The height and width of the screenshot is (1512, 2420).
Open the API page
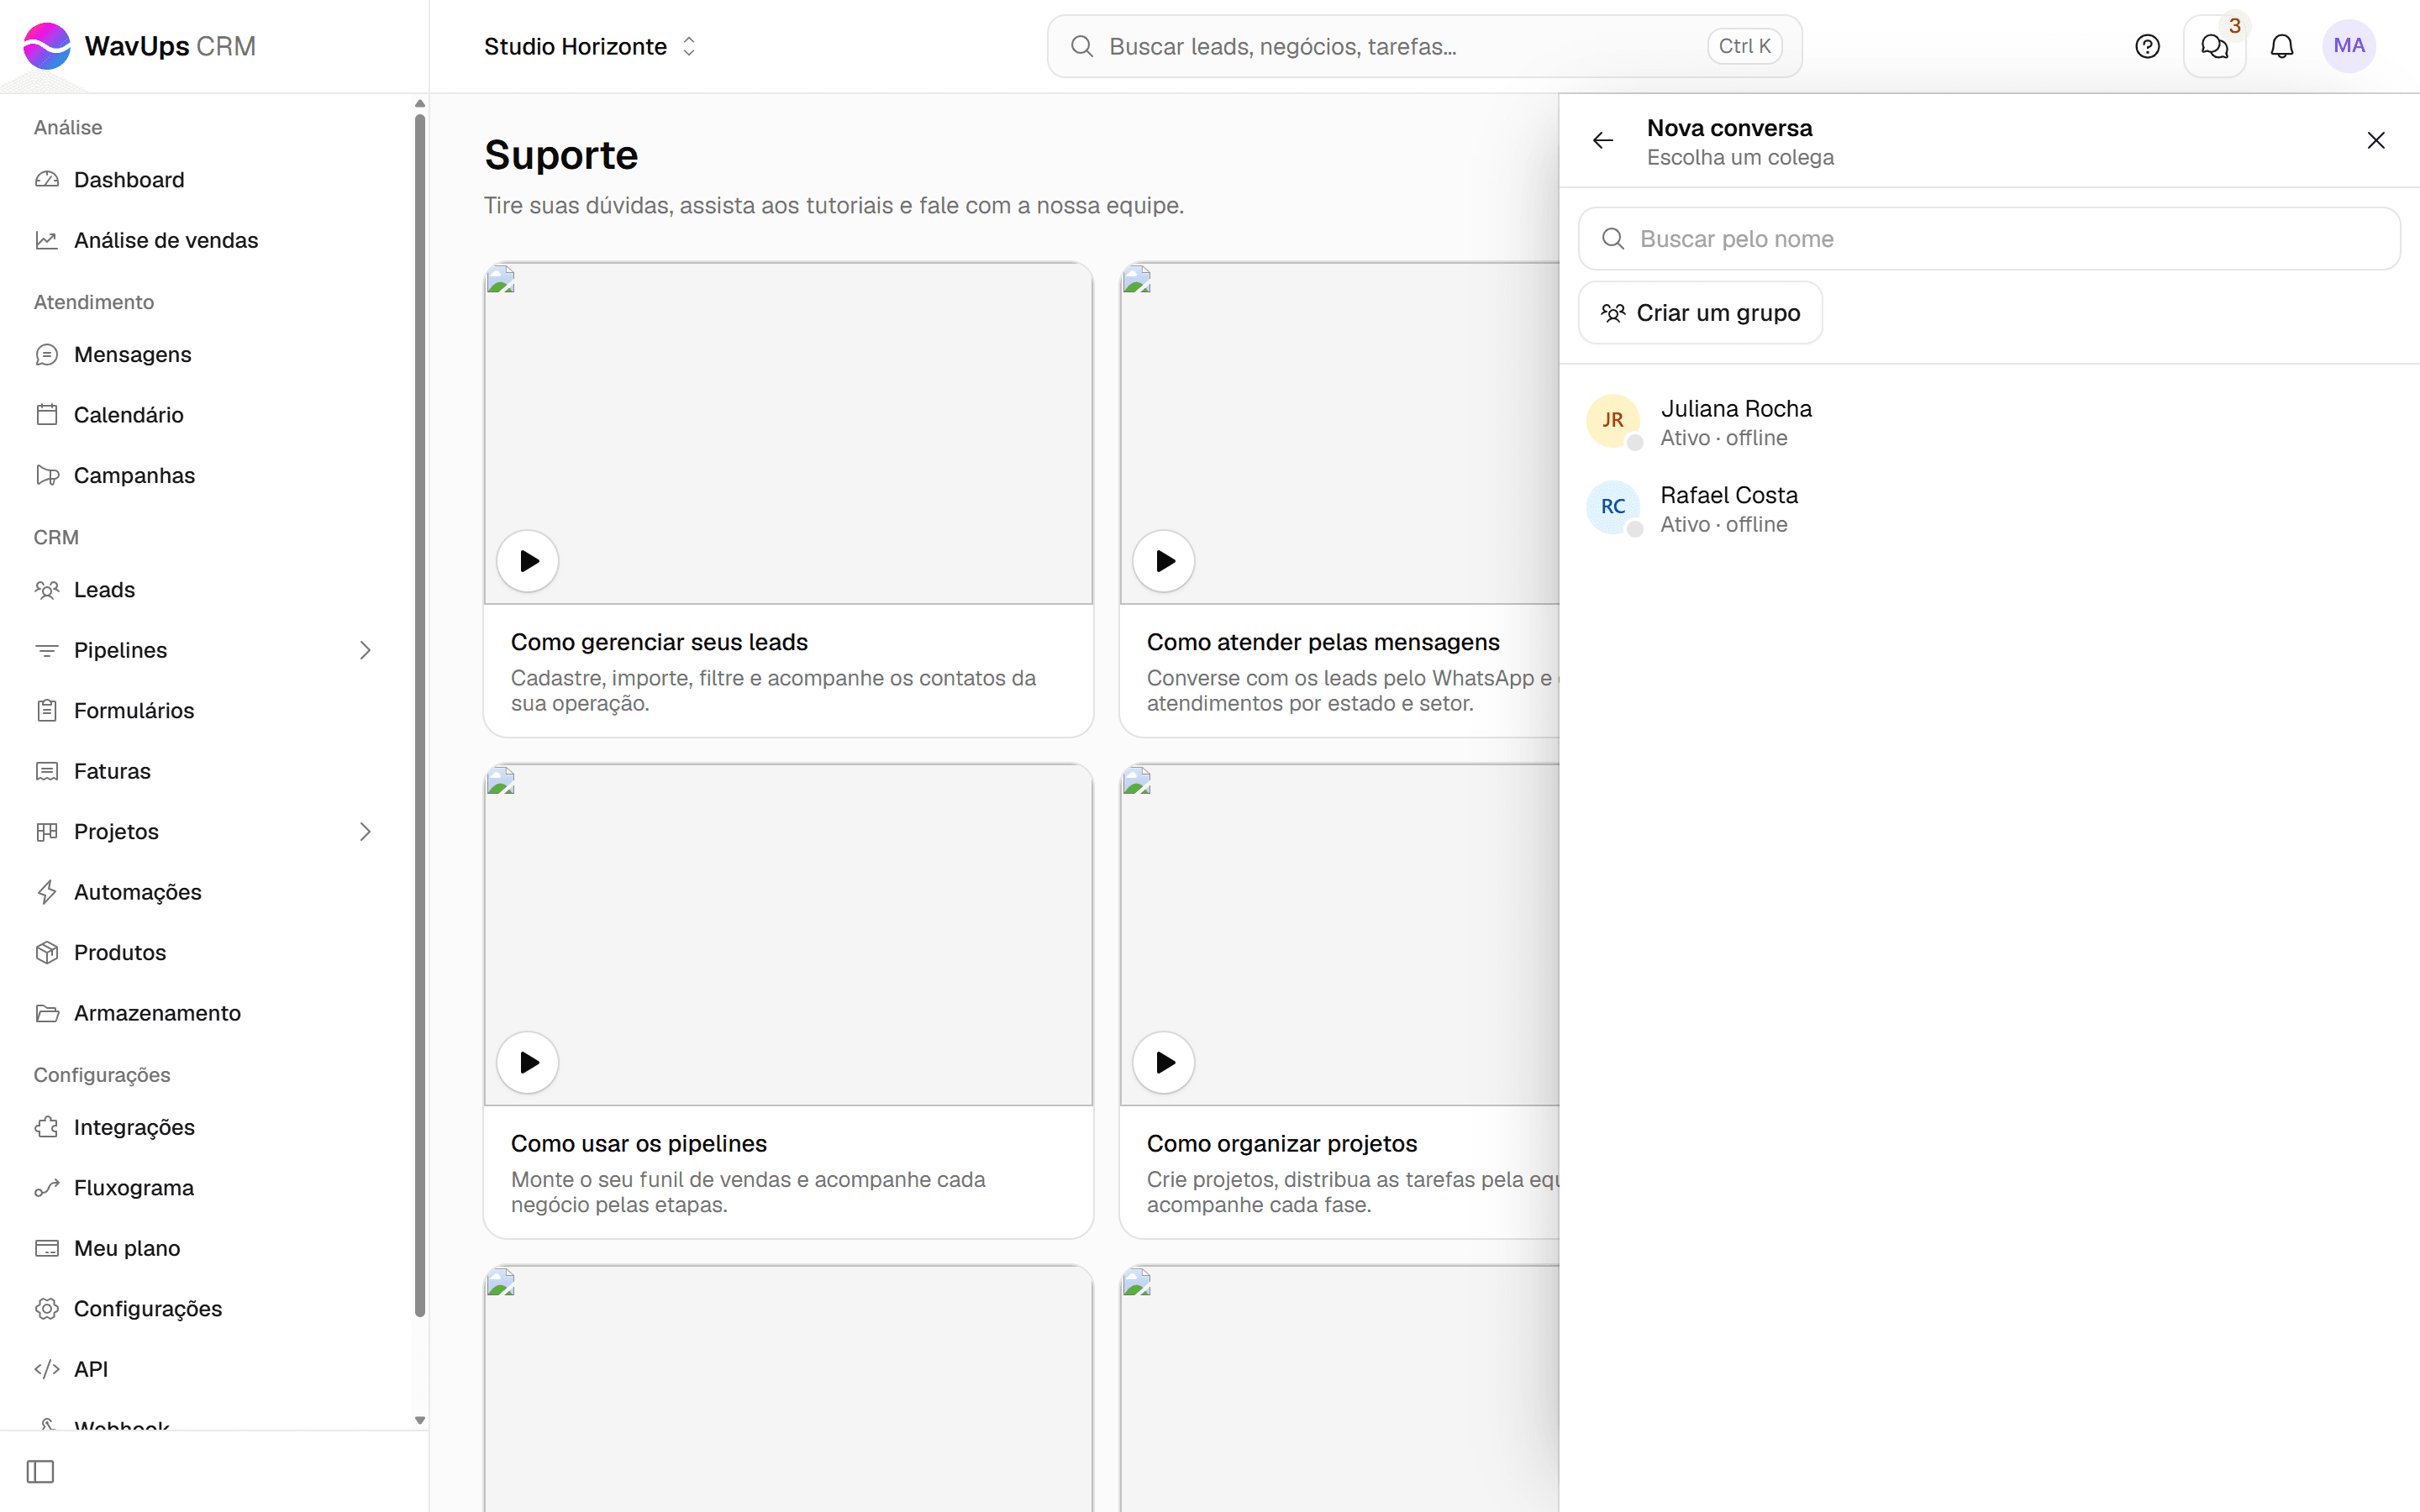click(x=206, y=1369)
